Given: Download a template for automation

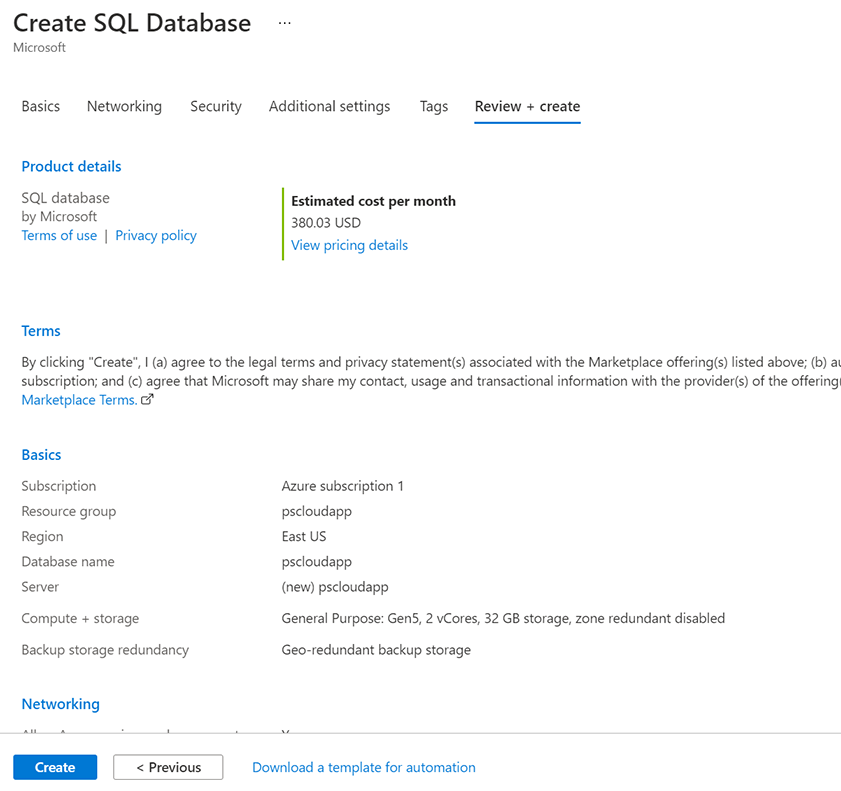Looking at the screenshot, I should 364,767.
